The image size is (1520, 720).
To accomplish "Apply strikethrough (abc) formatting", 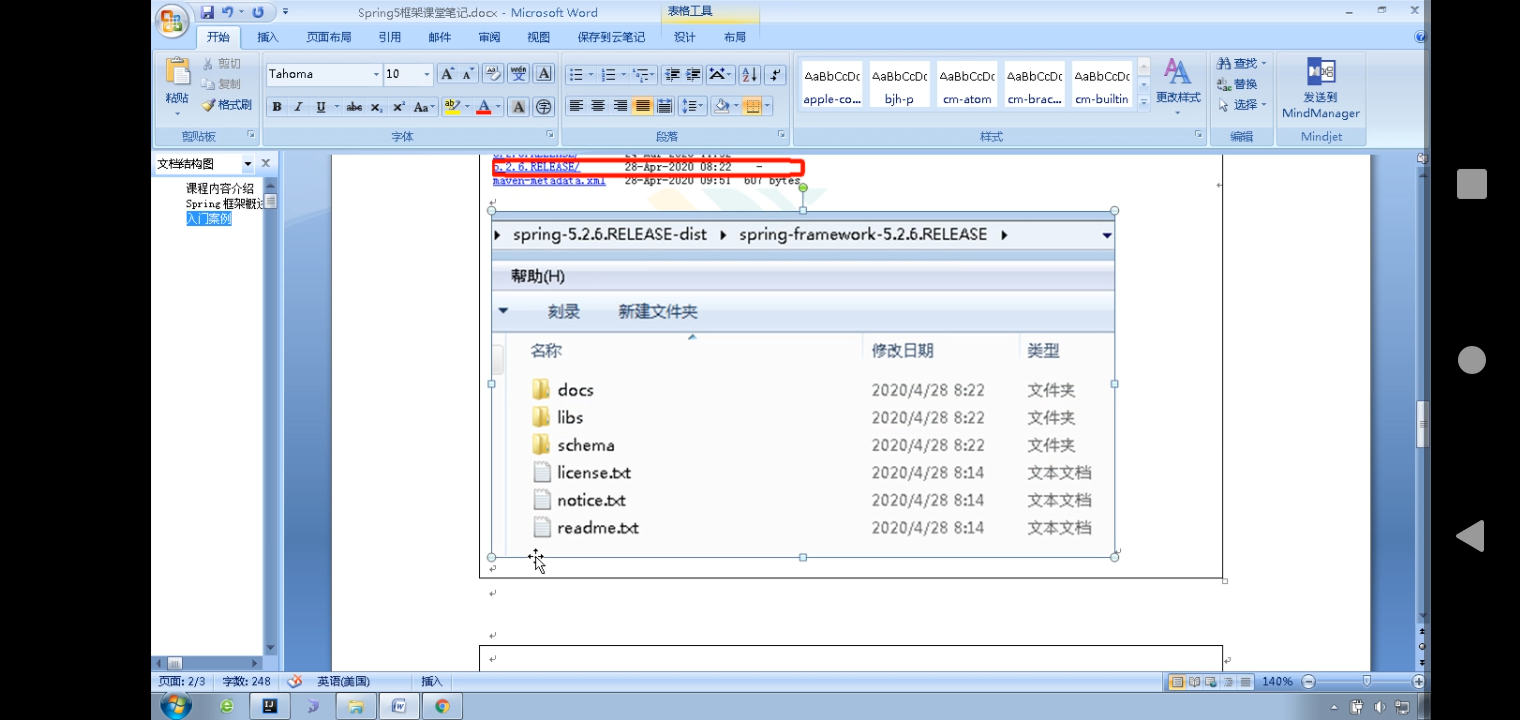I will pyautogui.click(x=354, y=107).
